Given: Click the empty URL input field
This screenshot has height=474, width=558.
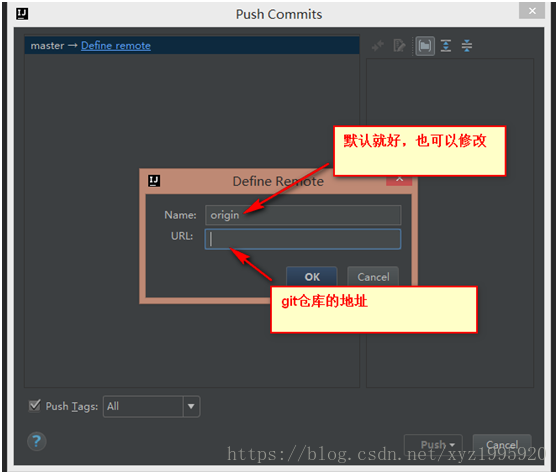Looking at the screenshot, I should point(303,239).
